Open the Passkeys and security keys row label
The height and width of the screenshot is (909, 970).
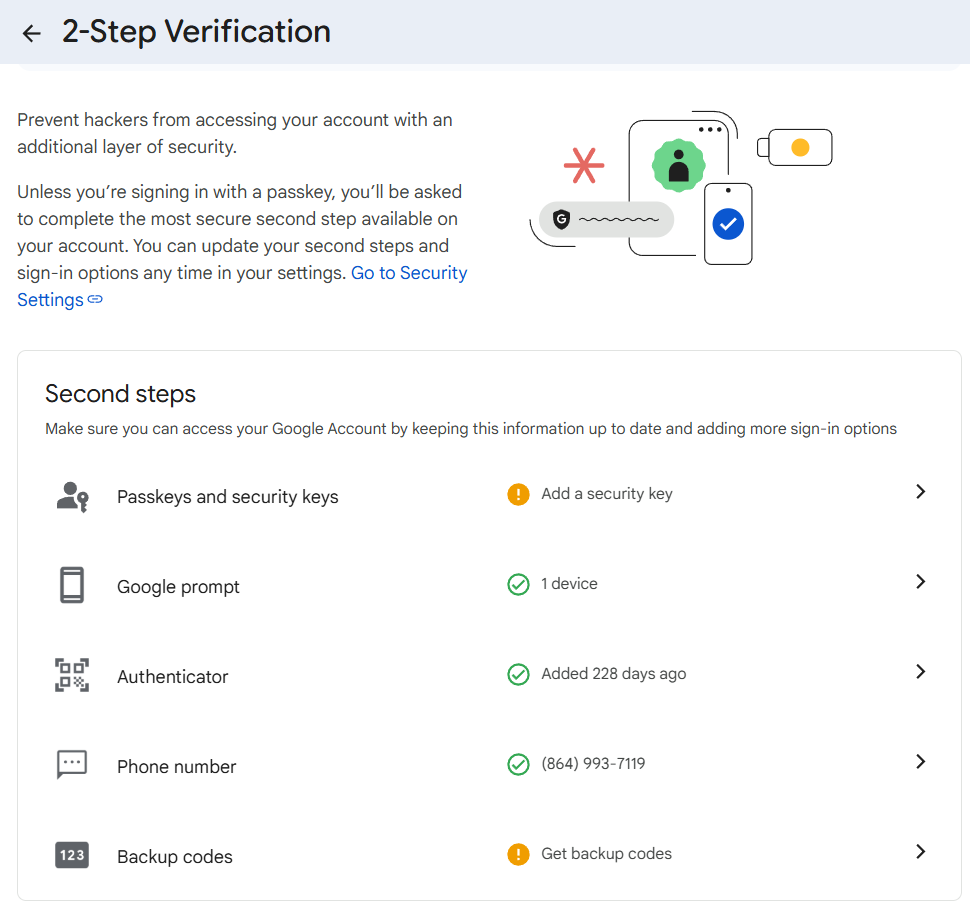click(228, 497)
